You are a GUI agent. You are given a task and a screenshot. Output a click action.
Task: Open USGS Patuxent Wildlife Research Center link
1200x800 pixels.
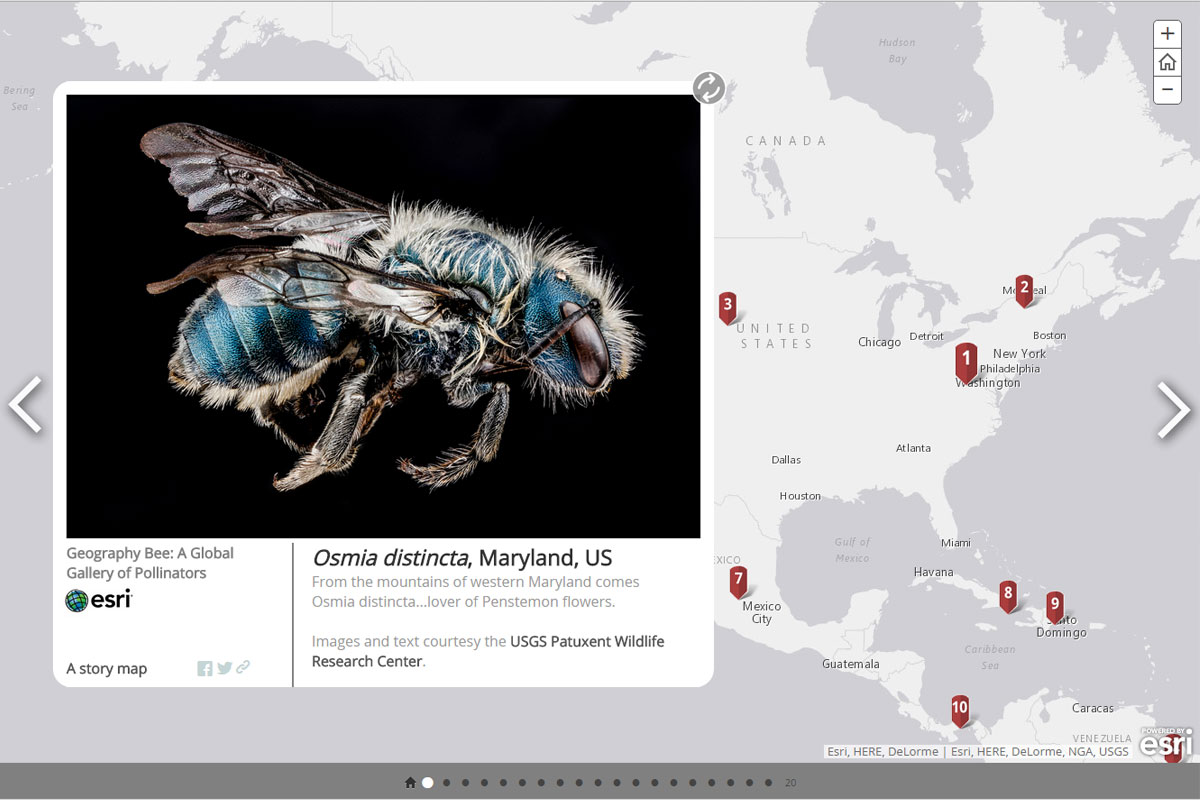click(x=586, y=642)
